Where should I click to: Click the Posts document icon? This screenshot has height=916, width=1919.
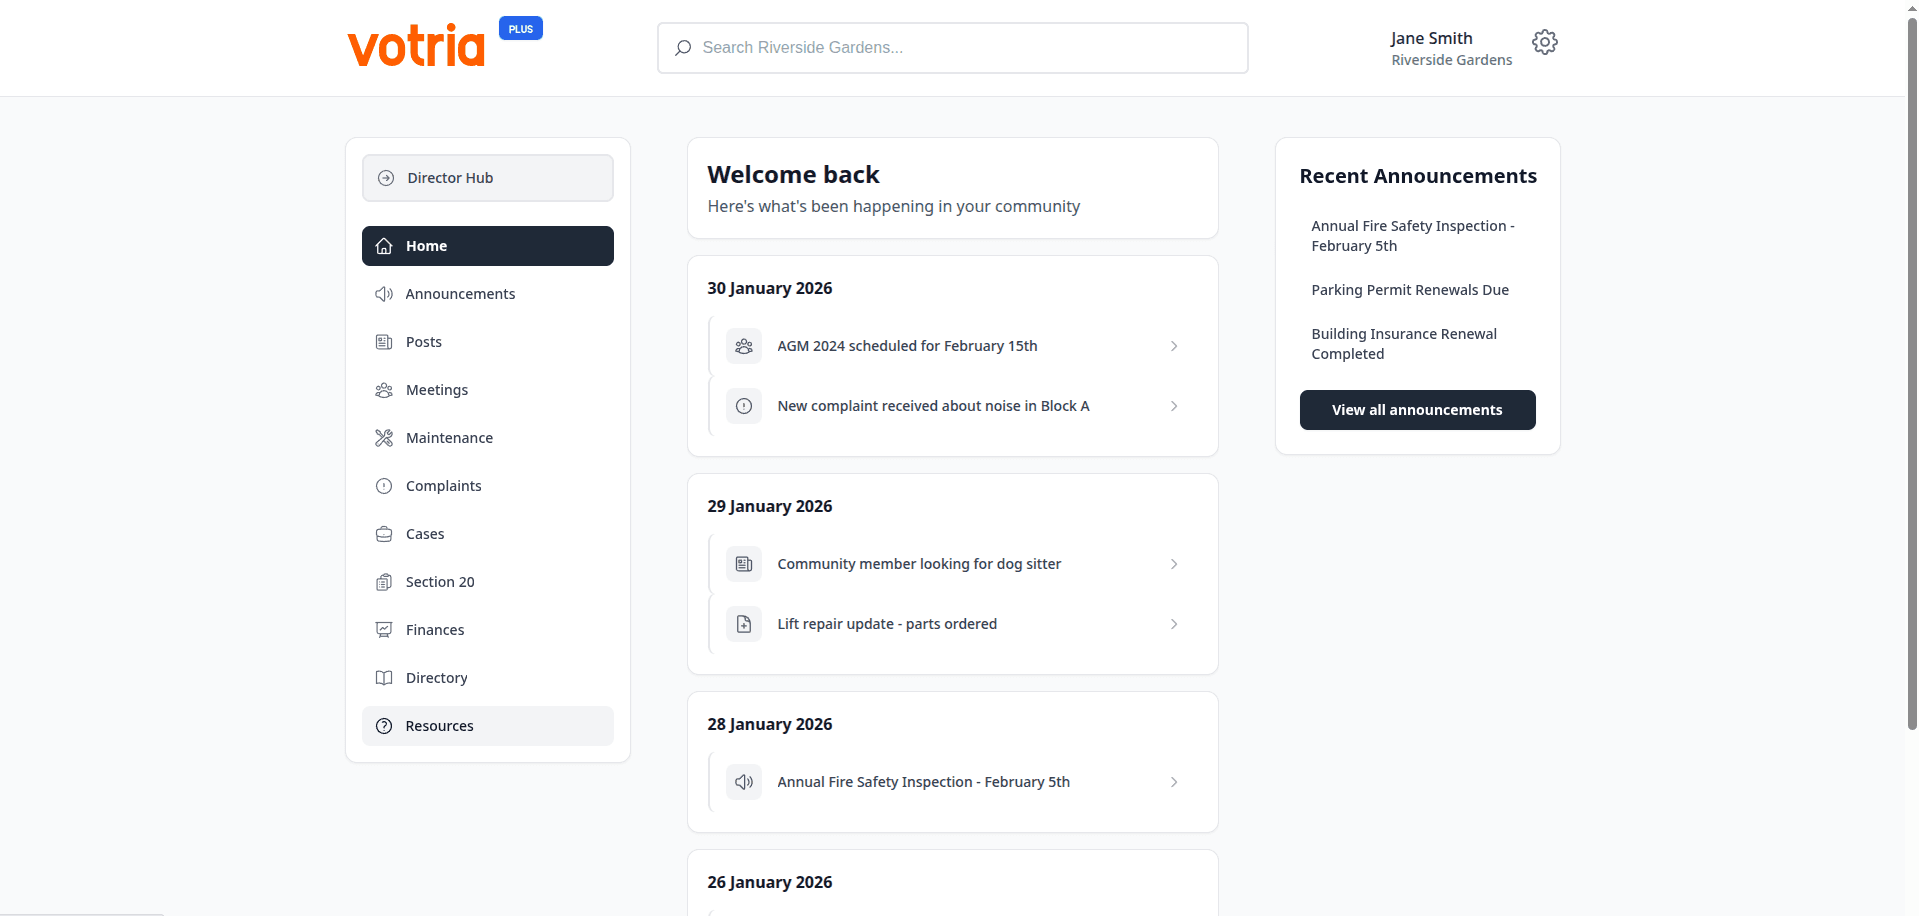[x=384, y=342]
